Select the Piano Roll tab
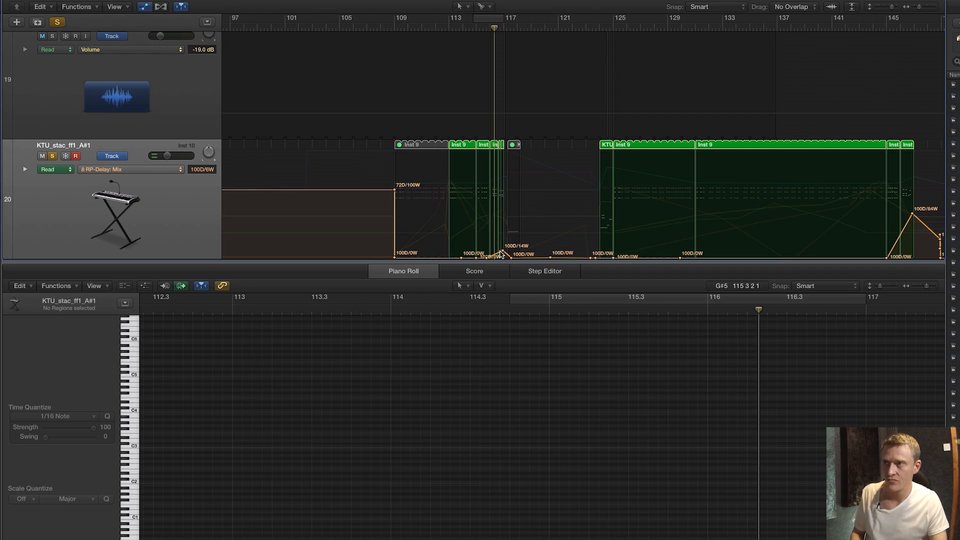 tap(403, 271)
